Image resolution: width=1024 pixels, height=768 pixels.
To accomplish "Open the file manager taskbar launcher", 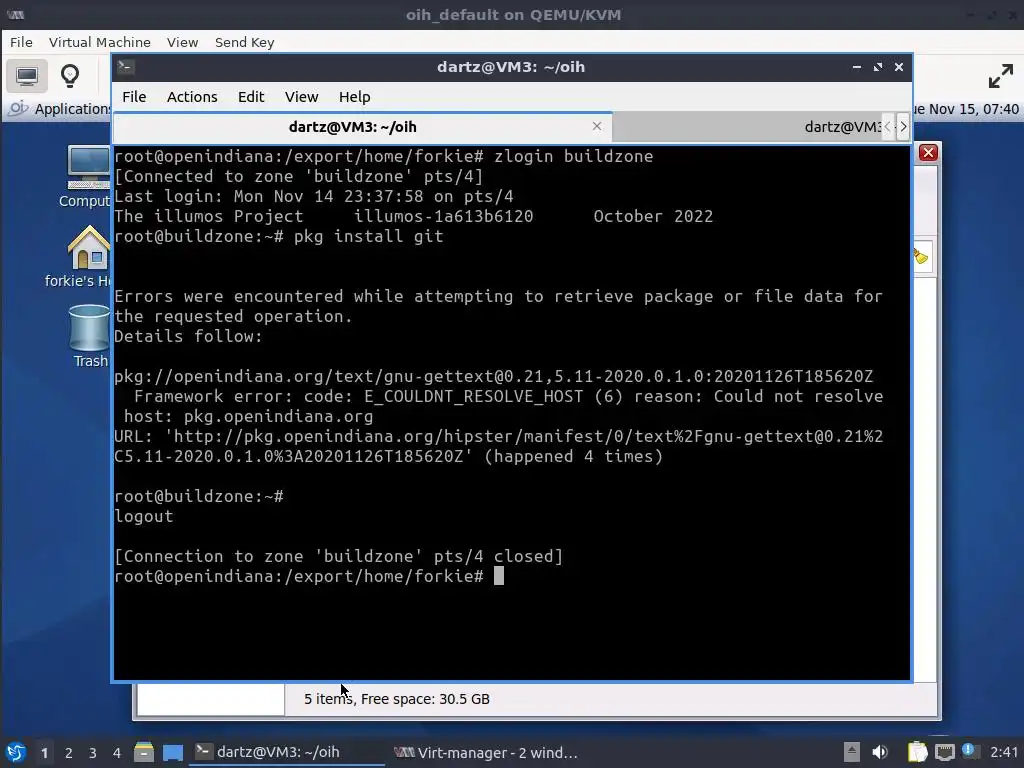I will tap(144, 752).
